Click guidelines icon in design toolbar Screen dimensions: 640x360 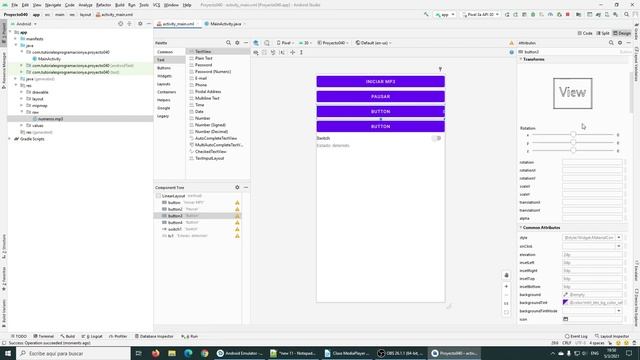[x=301, y=52]
